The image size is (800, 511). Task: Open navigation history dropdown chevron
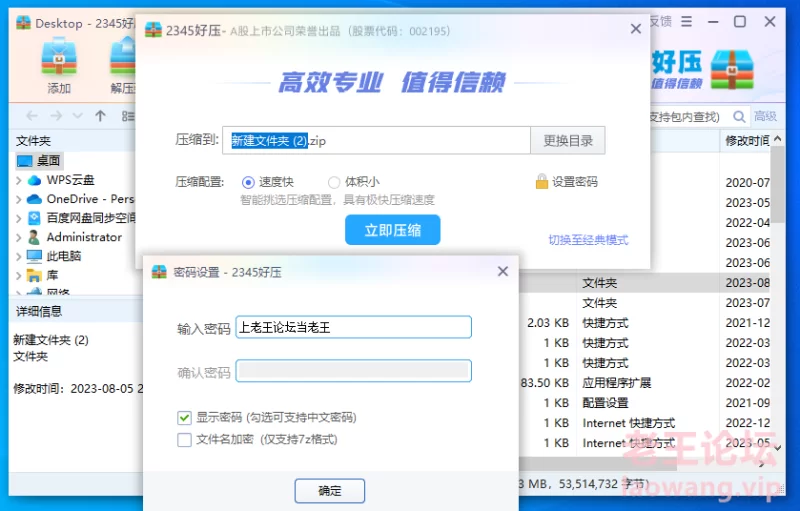(78, 116)
